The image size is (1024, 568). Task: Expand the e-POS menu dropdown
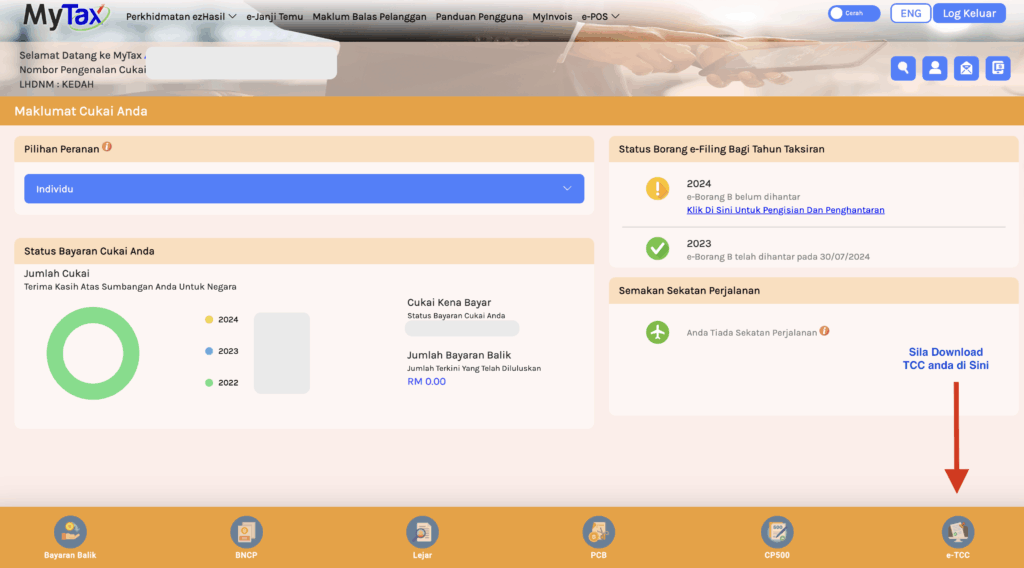pos(600,17)
